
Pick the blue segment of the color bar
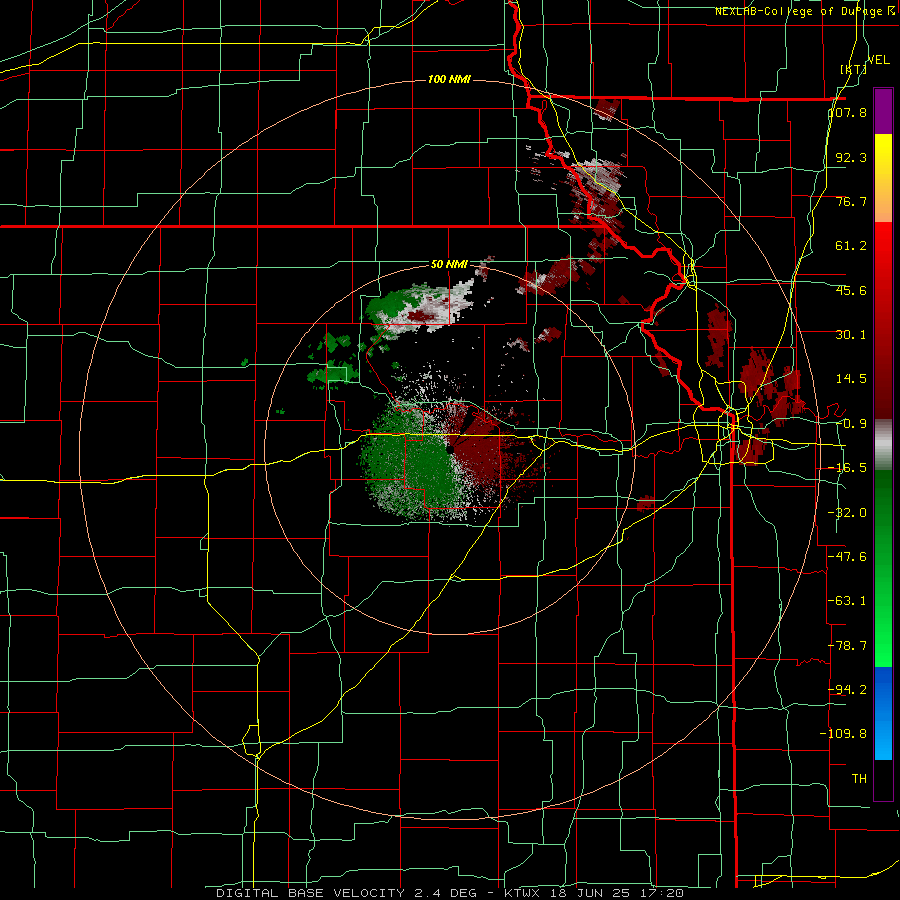pos(883,713)
